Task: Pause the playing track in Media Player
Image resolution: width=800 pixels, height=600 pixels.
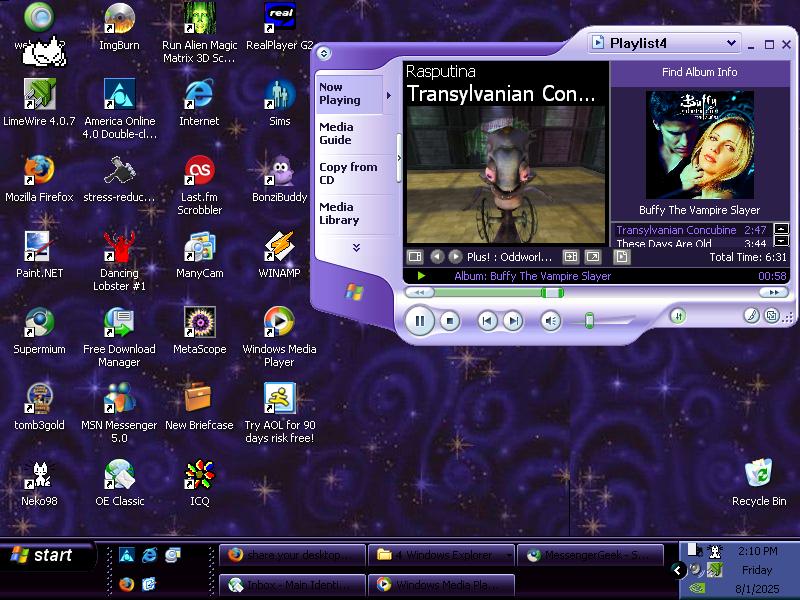Action: pos(419,321)
